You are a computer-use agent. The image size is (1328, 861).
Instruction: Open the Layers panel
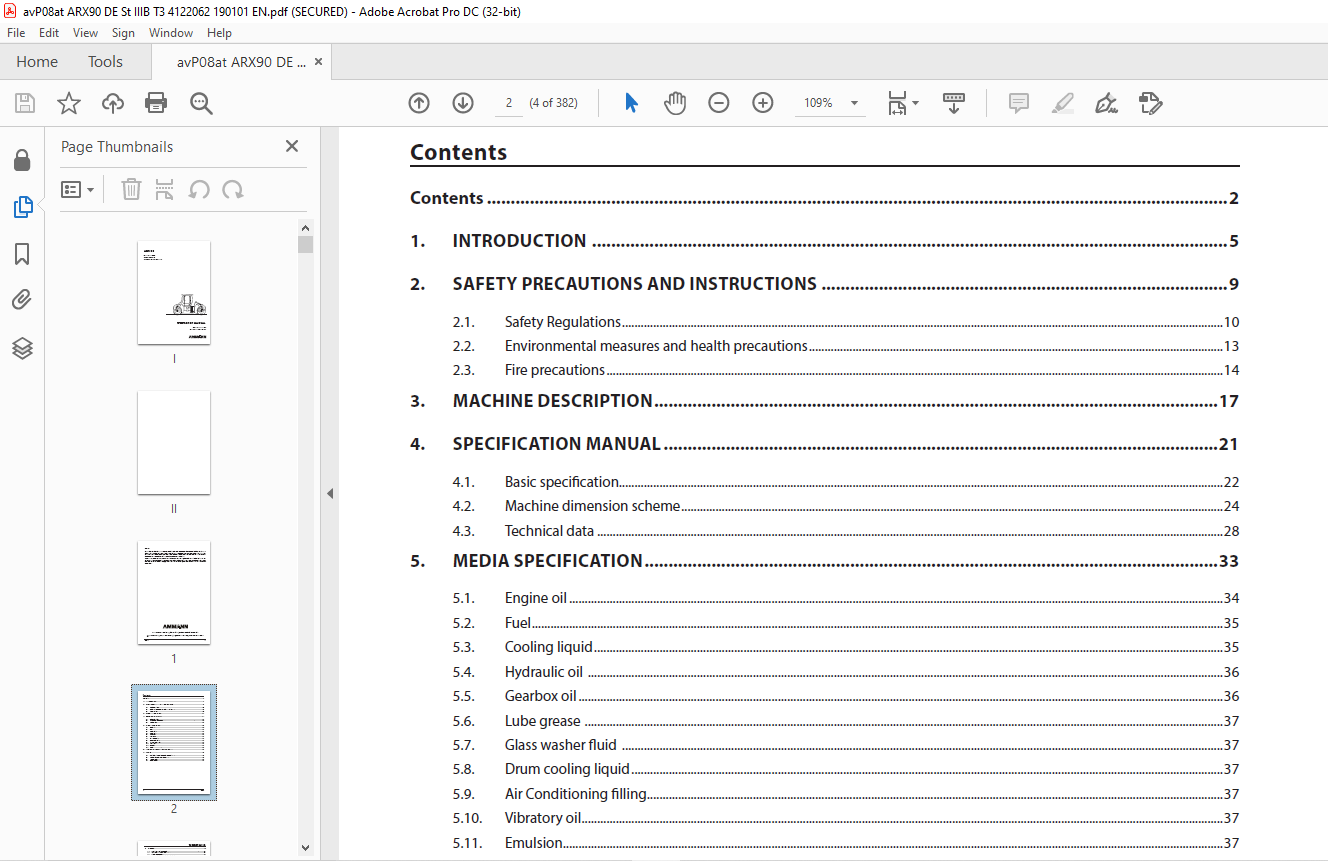point(22,348)
